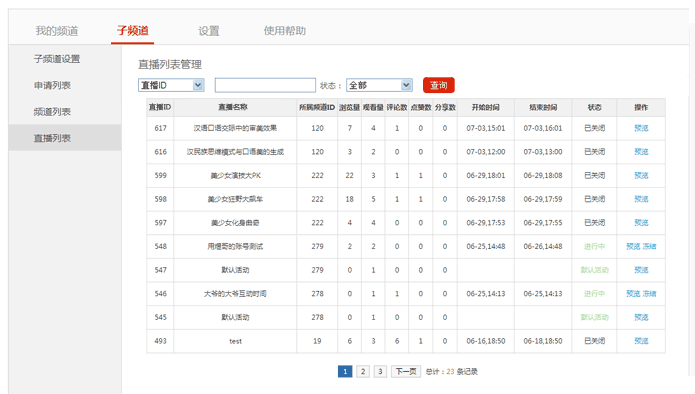695x394 pixels.
Task: Click live ID cell 597
Action: 160,222
